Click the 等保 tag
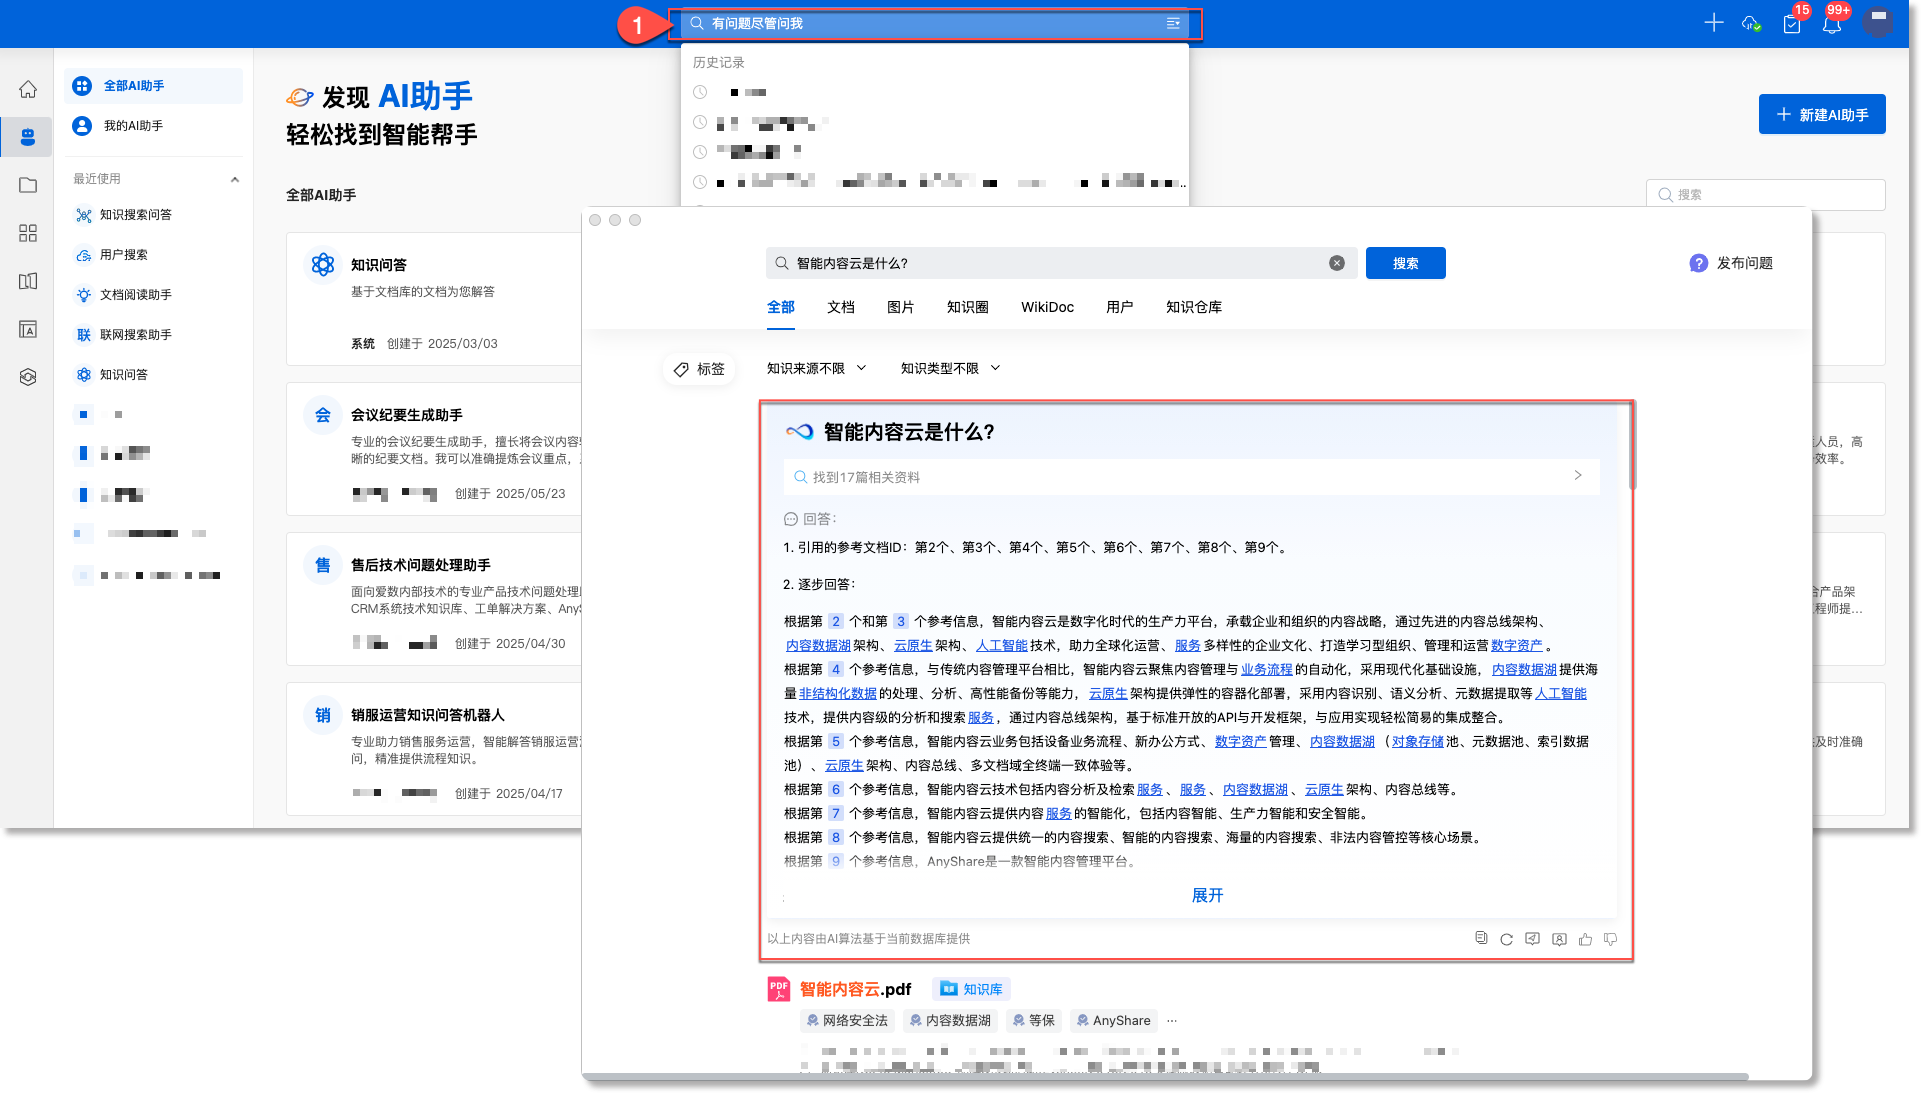1921x1093 pixels. pyautogui.click(x=1033, y=1021)
